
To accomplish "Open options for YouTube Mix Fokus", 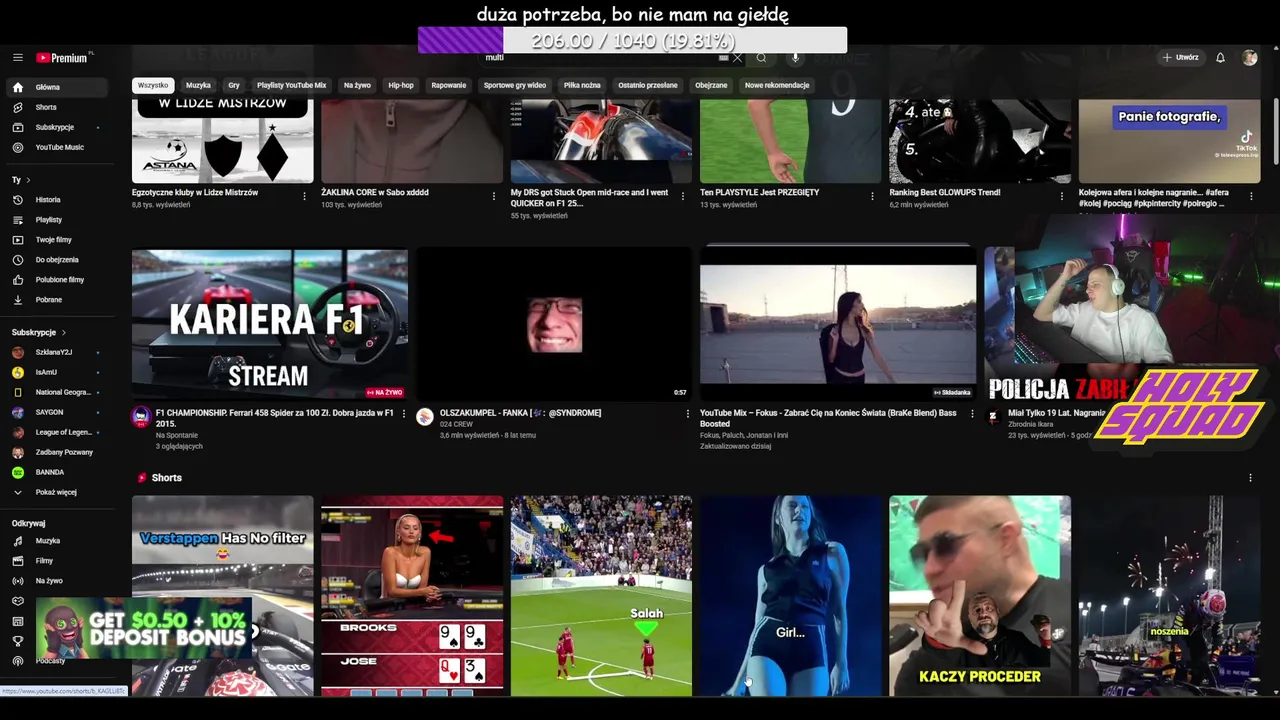I will pos(971,414).
